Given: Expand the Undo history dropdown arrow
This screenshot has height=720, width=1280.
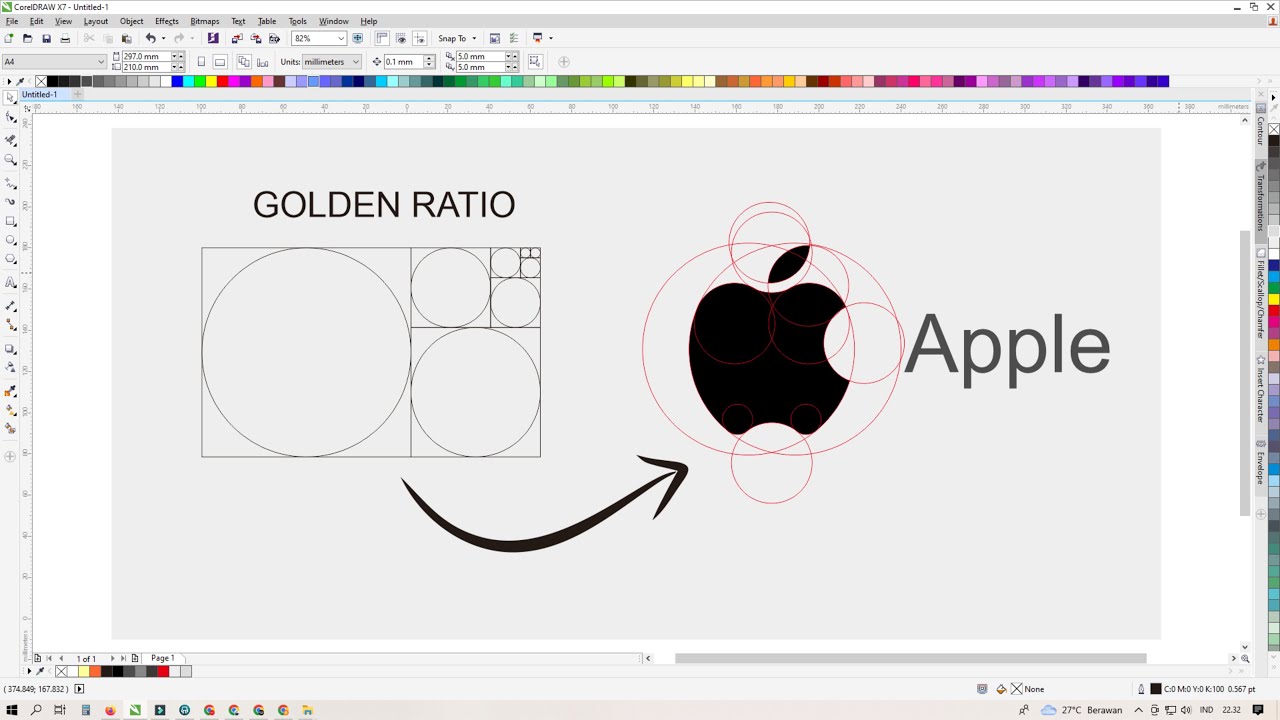Looking at the screenshot, I should (x=163, y=38).
